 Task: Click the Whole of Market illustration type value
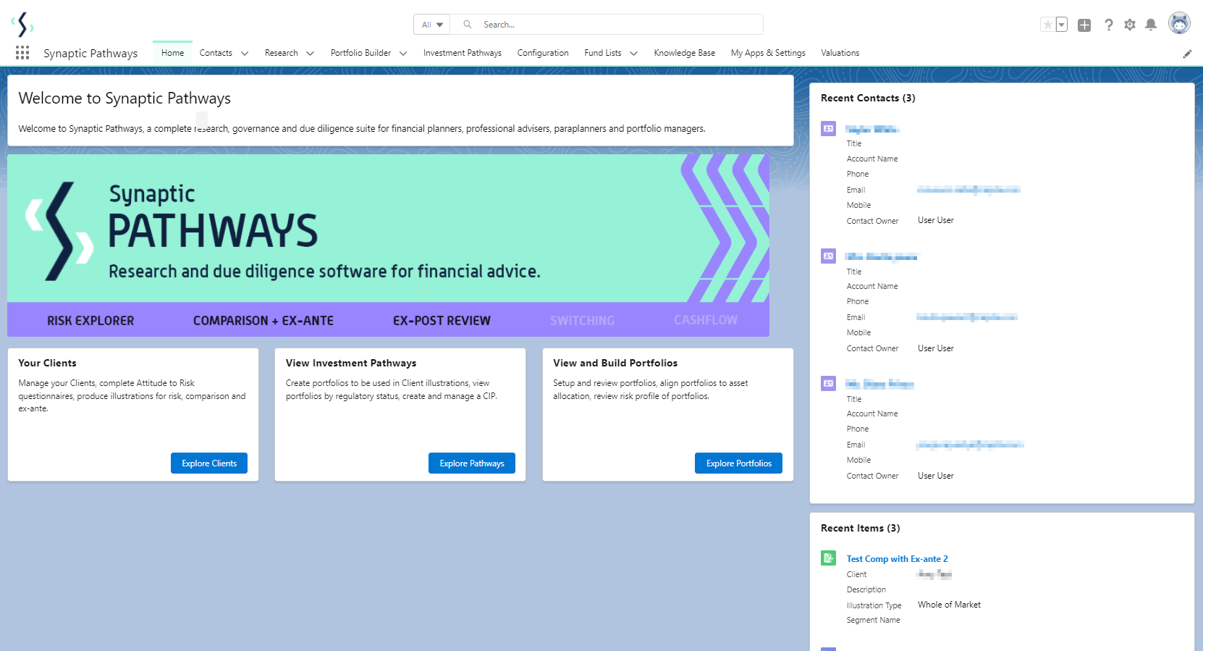949,605
